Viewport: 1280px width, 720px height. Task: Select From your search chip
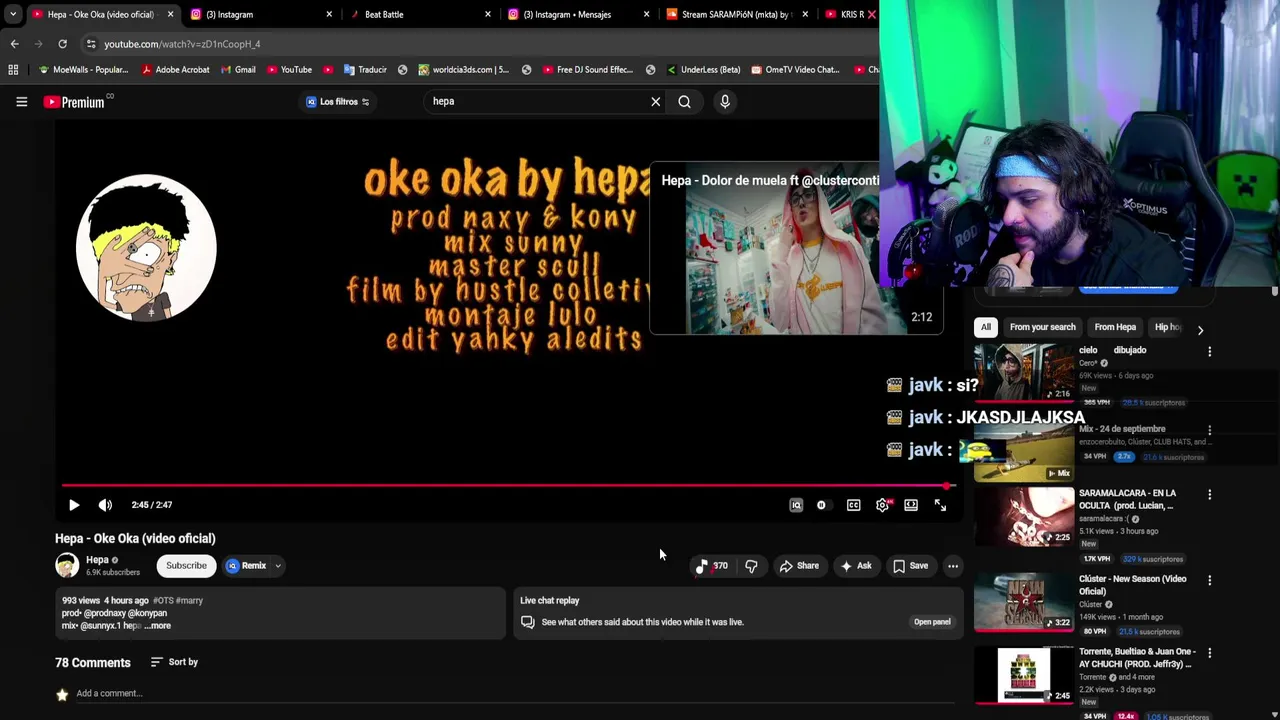[x=1042, y=327]
